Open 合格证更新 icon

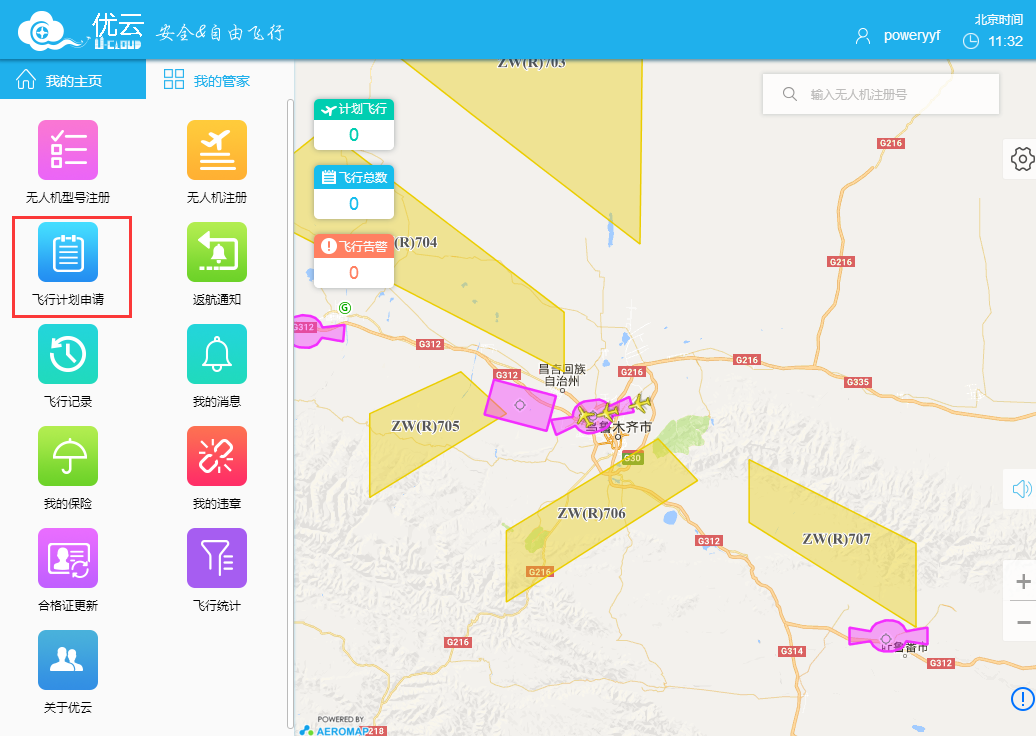pos(68,558)
